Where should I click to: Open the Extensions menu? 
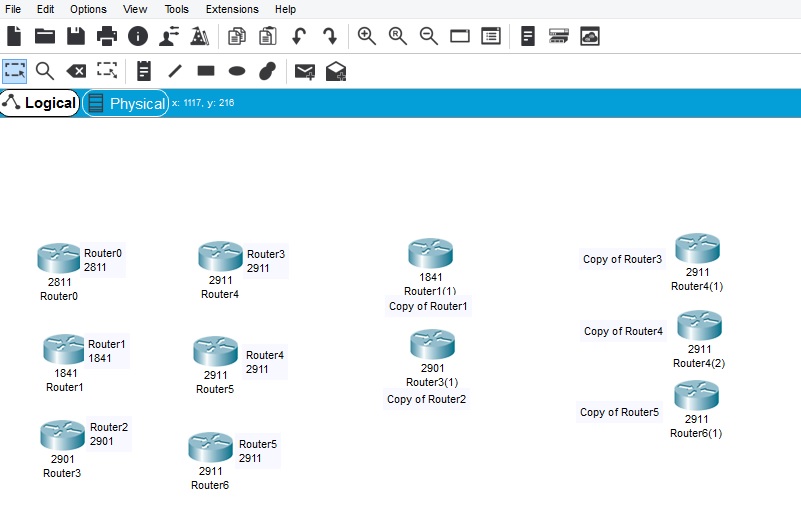[232, 9]
